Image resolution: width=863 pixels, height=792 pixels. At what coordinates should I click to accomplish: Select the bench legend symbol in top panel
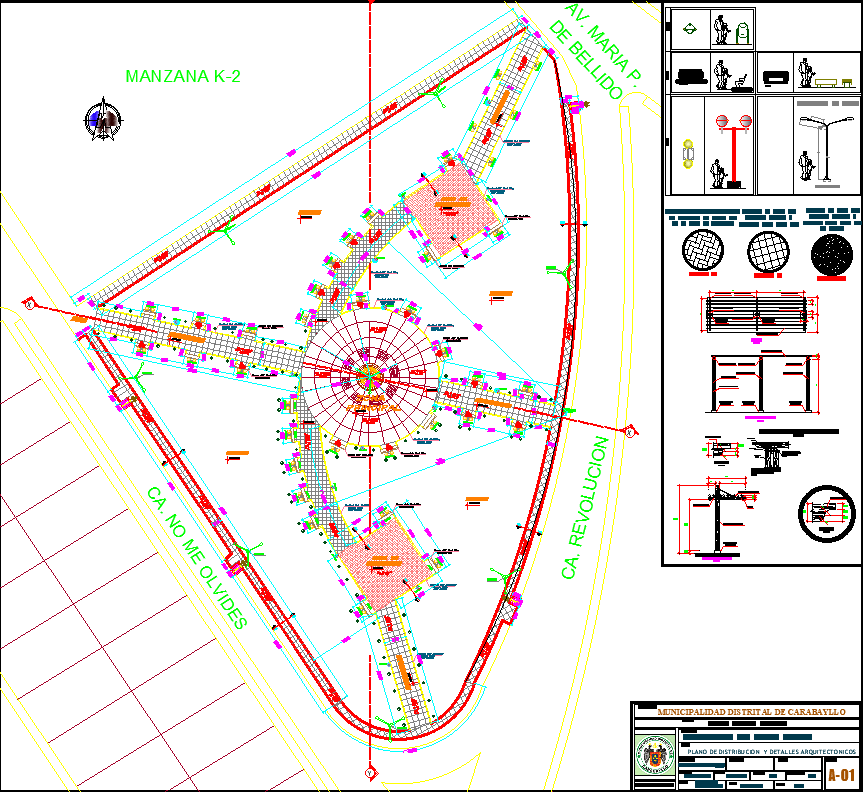(826, 81)
